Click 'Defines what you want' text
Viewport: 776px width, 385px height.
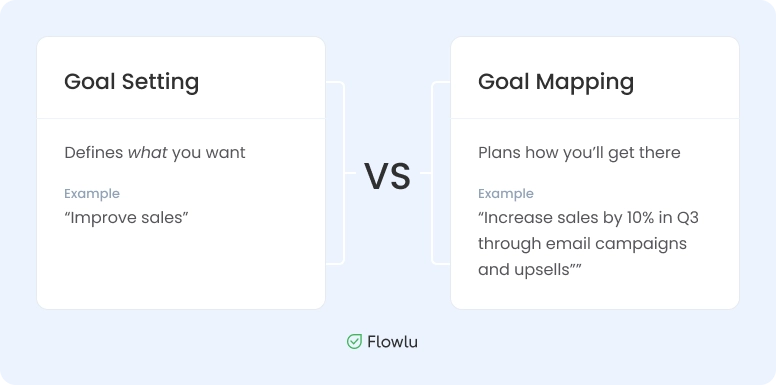[x=155, y=153]
